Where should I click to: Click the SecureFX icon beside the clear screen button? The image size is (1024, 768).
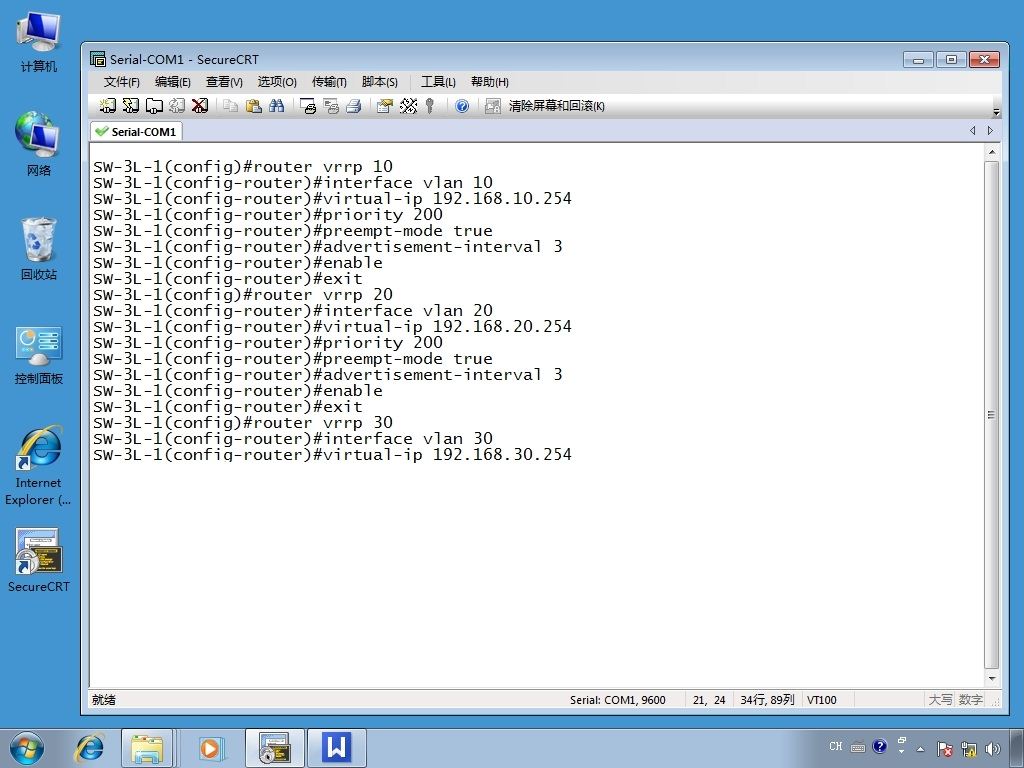click(x=493, y=106)
